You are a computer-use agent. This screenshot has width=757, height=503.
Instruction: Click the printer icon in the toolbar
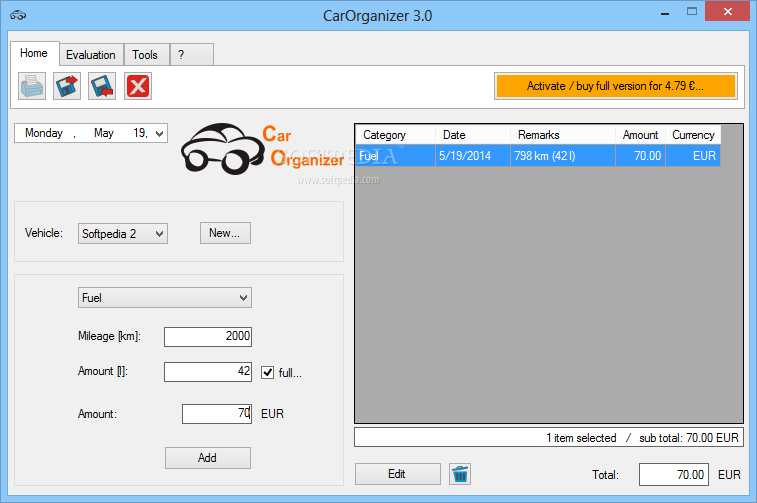[x=32, y=86]
